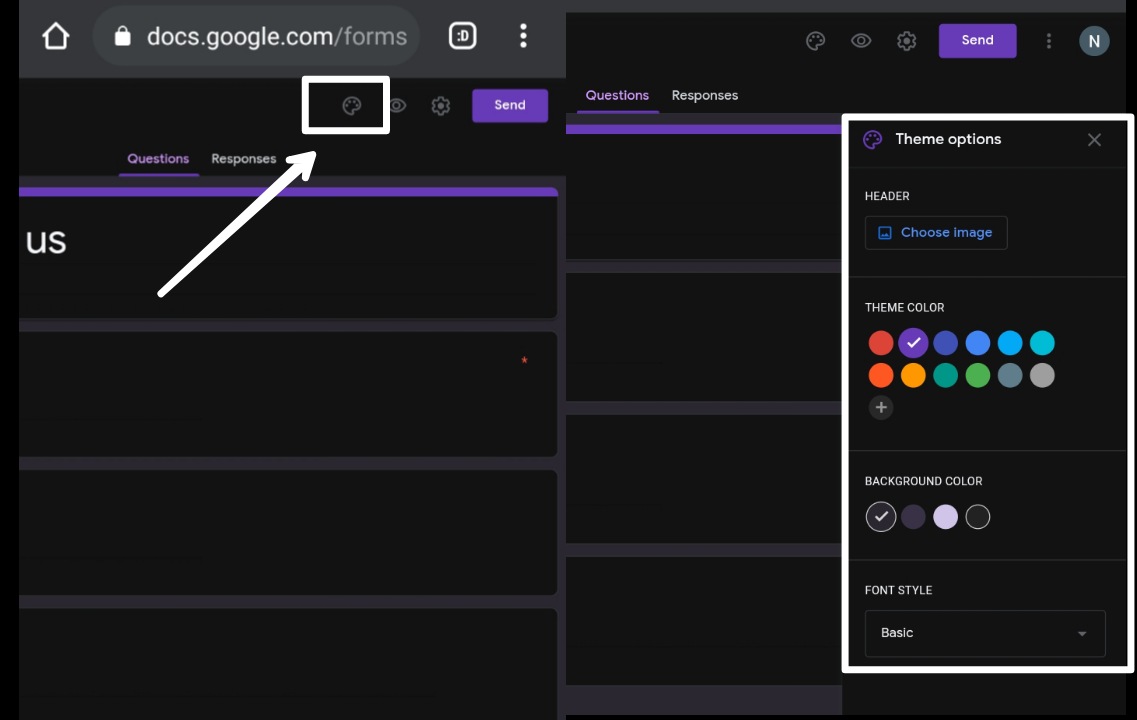Click the Choose image button
This screenshot has height=720, width=1137.
[x=936, y=233]
